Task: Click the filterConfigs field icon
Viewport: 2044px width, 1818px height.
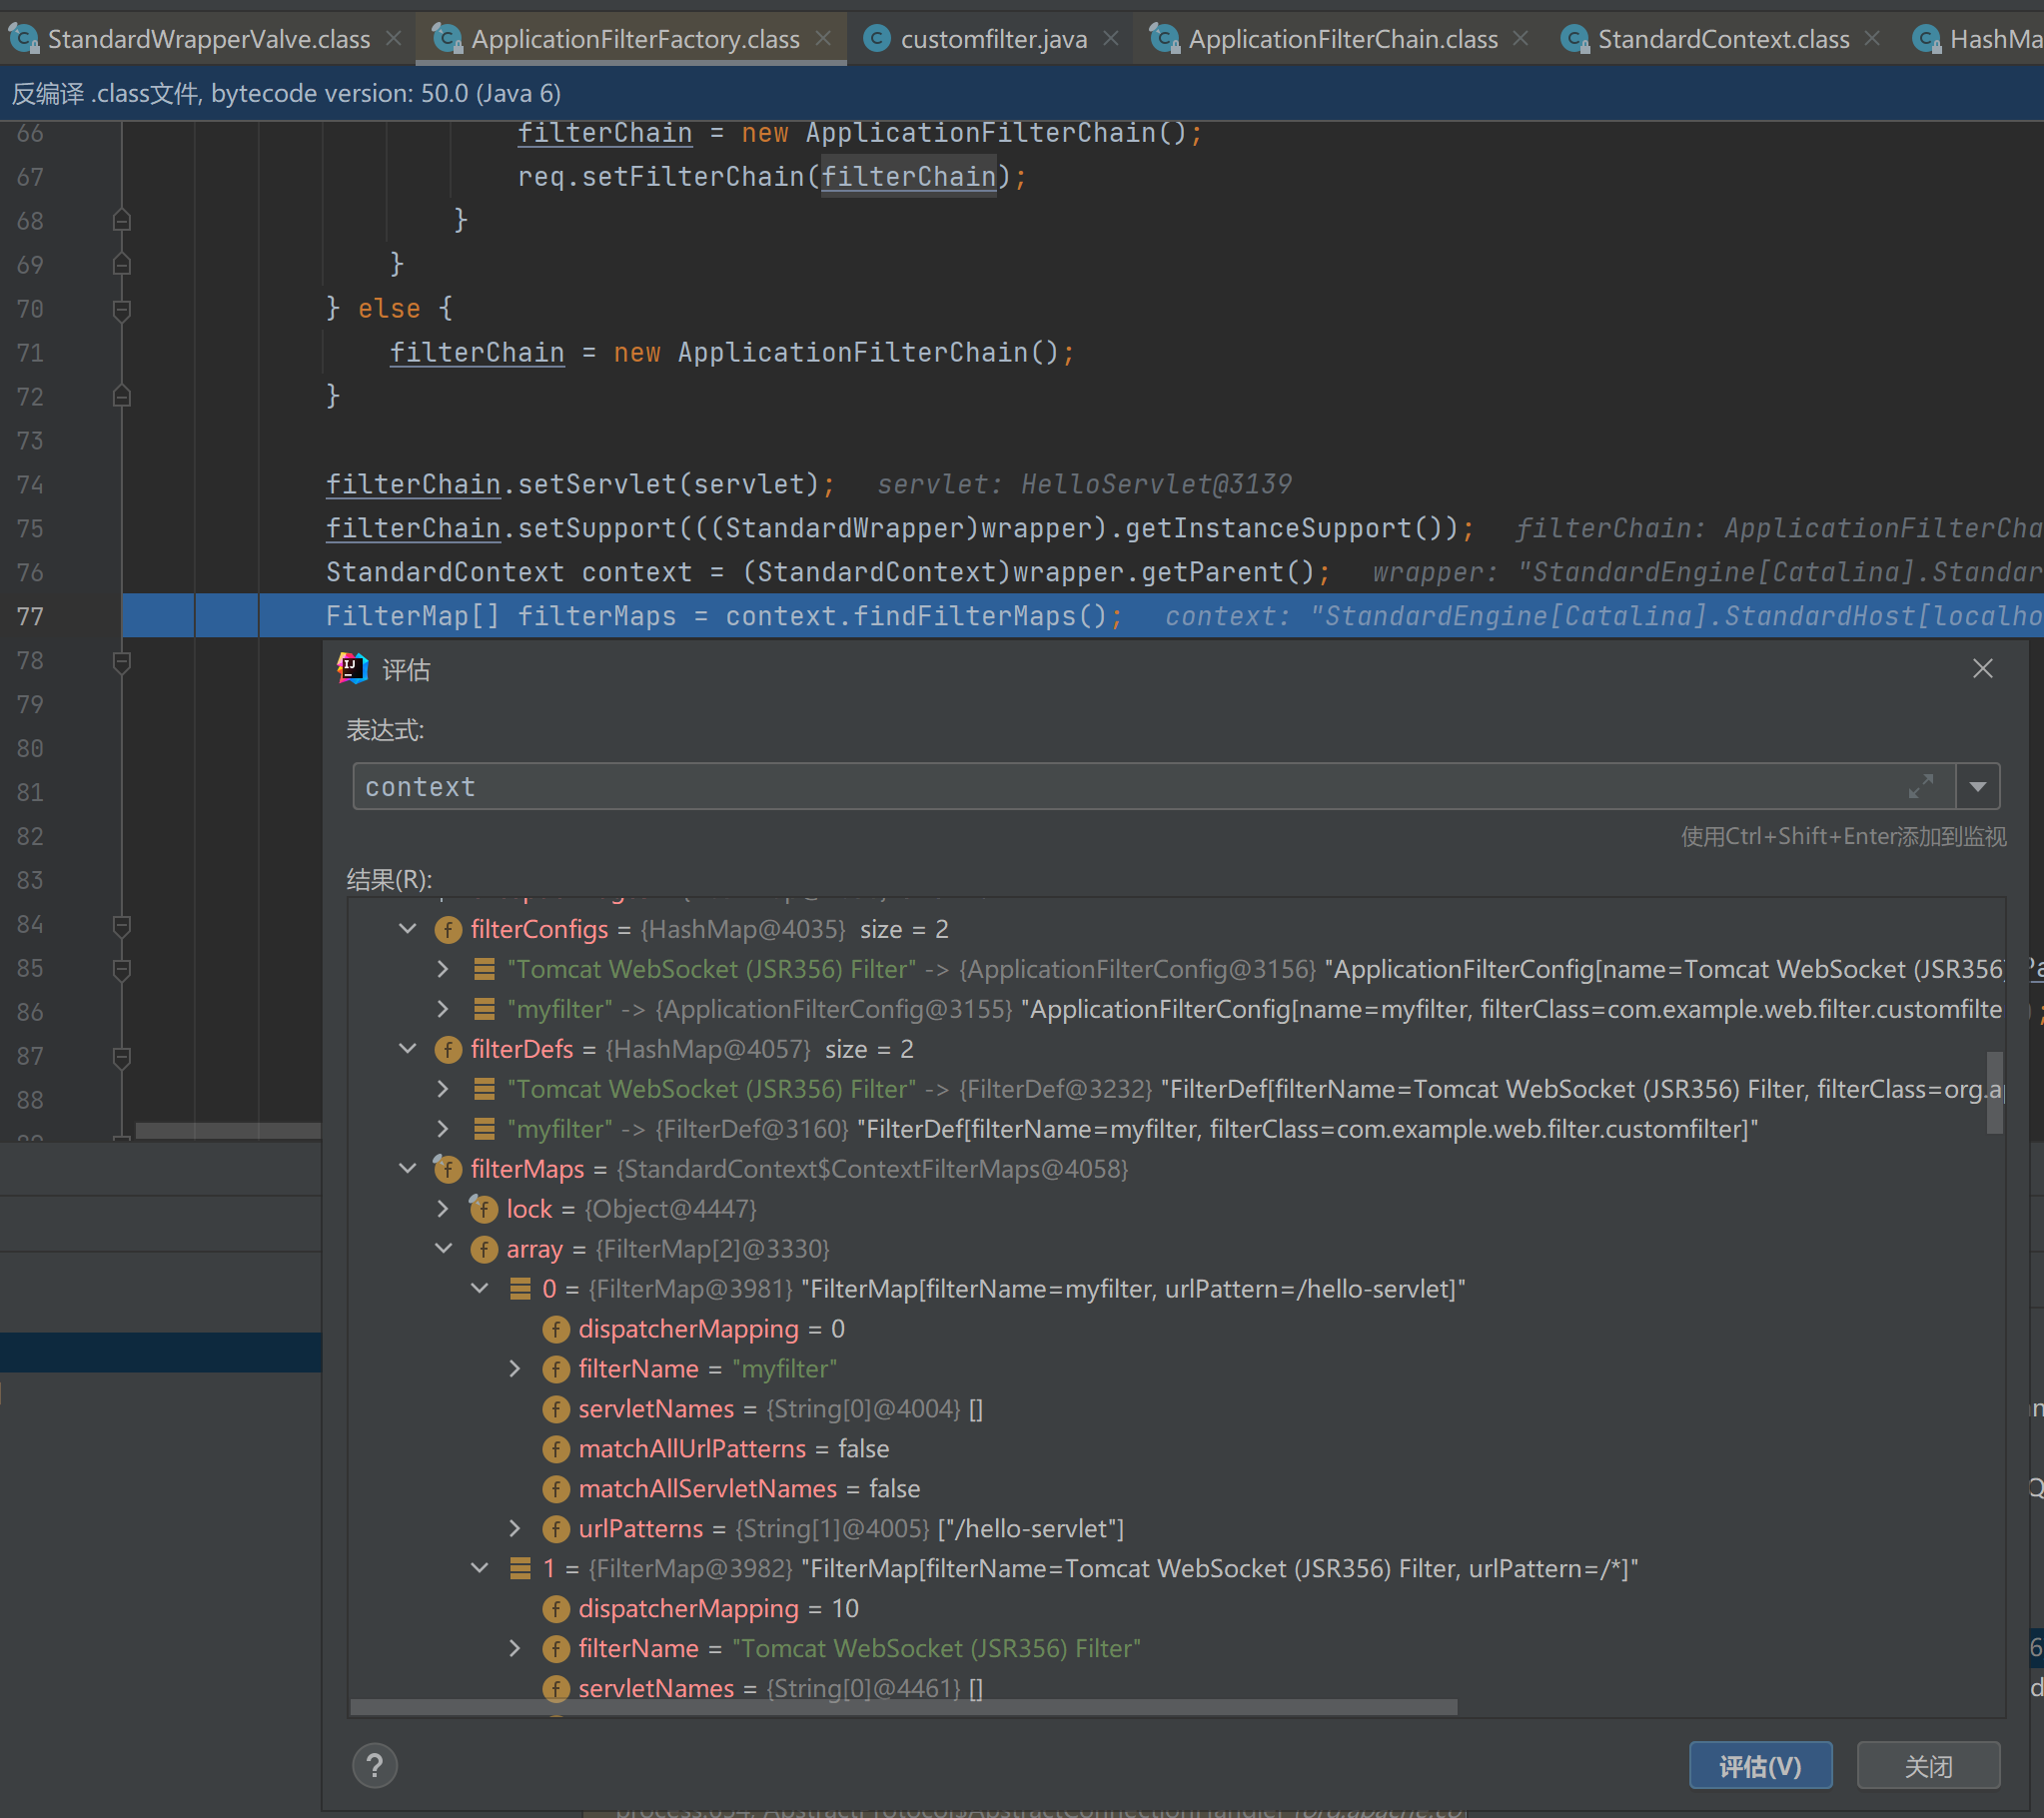Action: 447,929
